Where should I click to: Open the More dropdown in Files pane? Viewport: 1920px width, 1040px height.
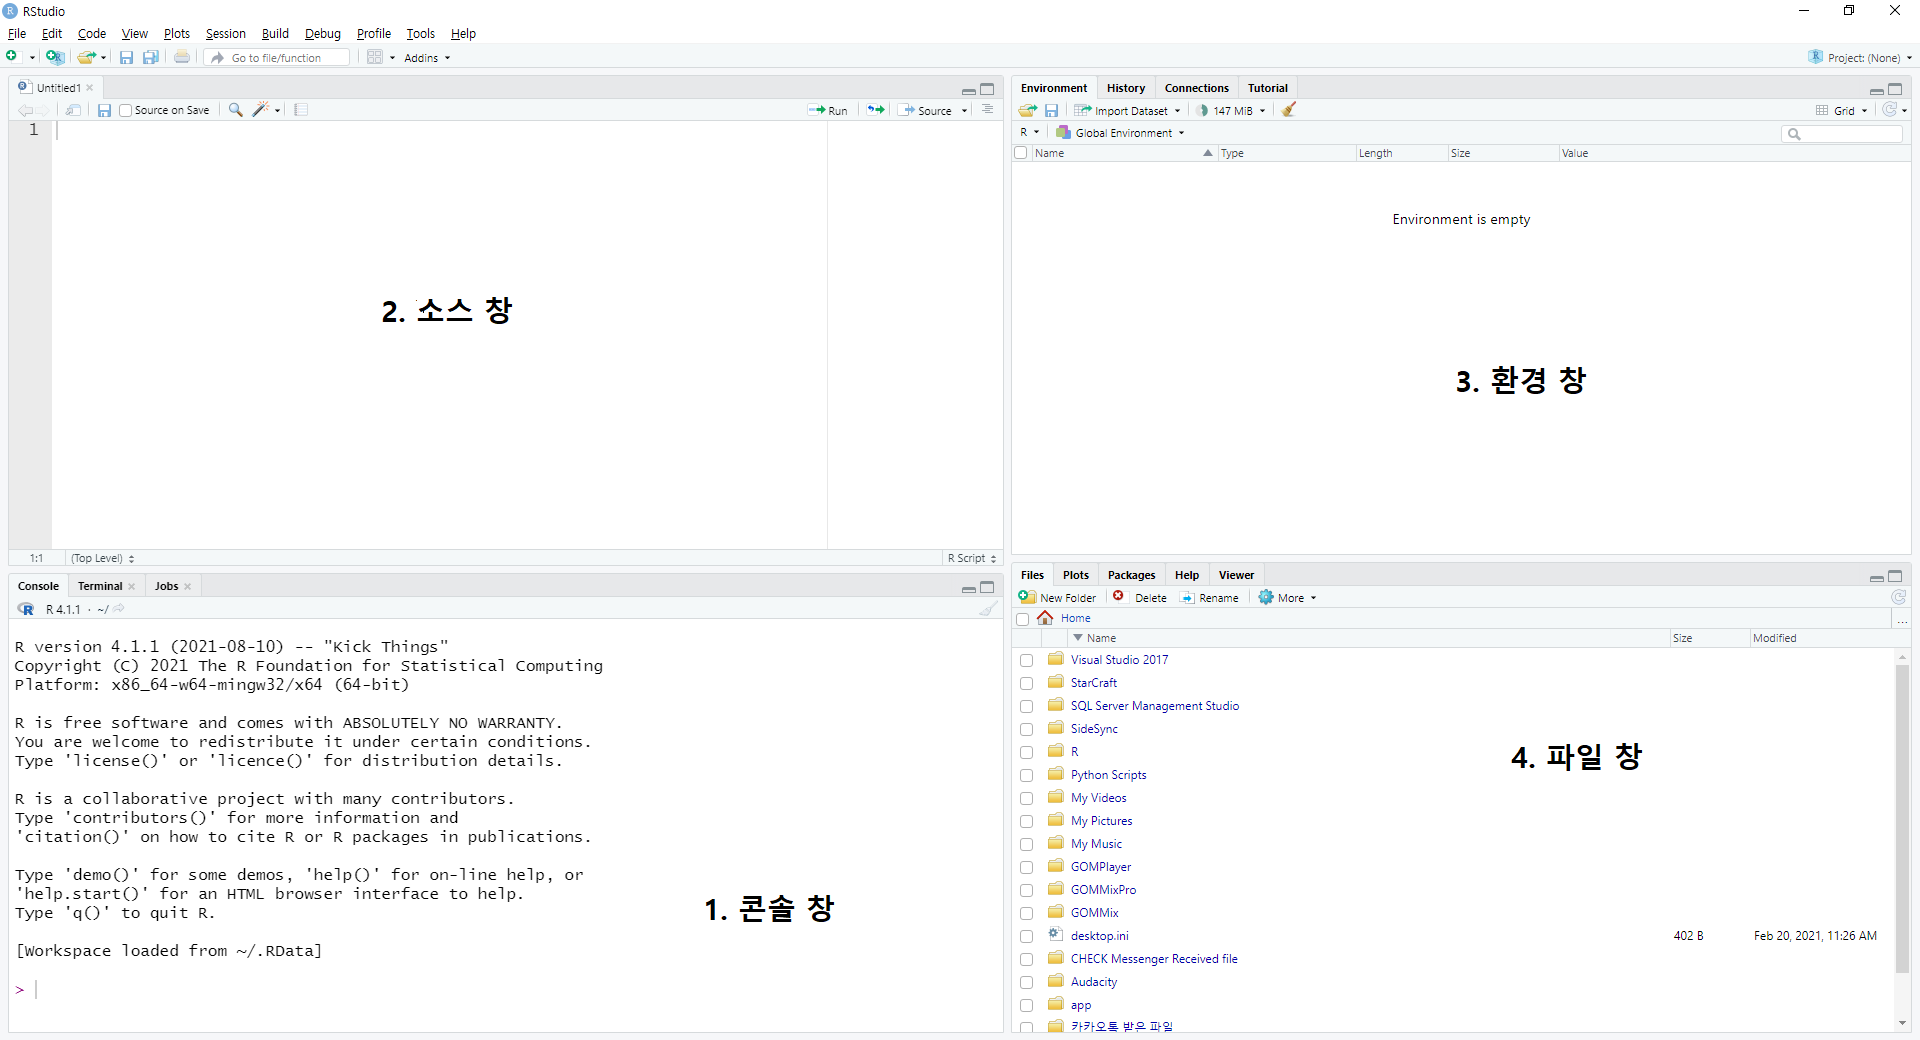point(1288,597)
